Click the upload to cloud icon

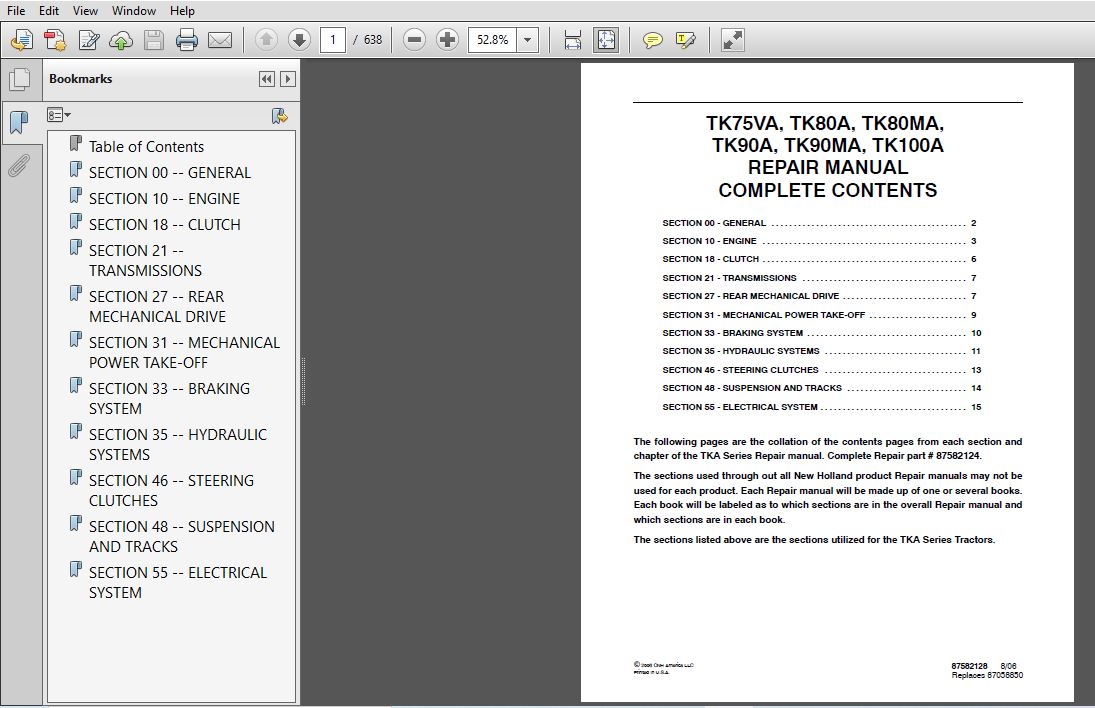pyautogui.click(x=121, y=40)
